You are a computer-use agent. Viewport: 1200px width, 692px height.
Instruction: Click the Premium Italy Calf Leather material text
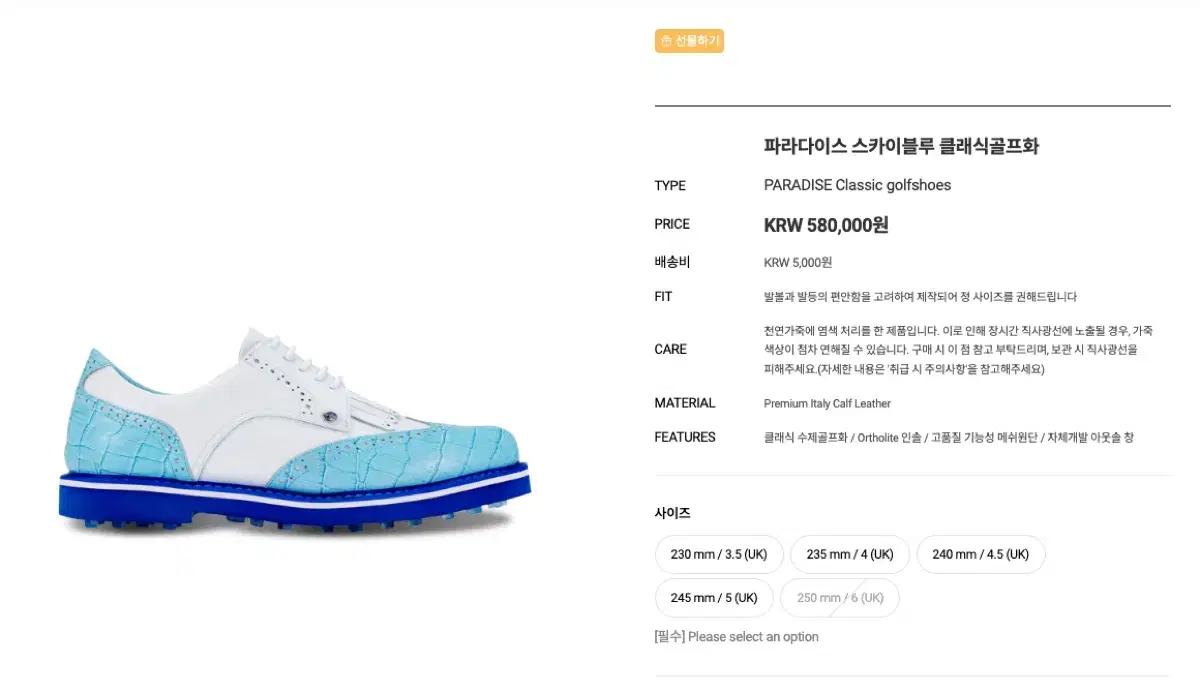coord(827,404)
